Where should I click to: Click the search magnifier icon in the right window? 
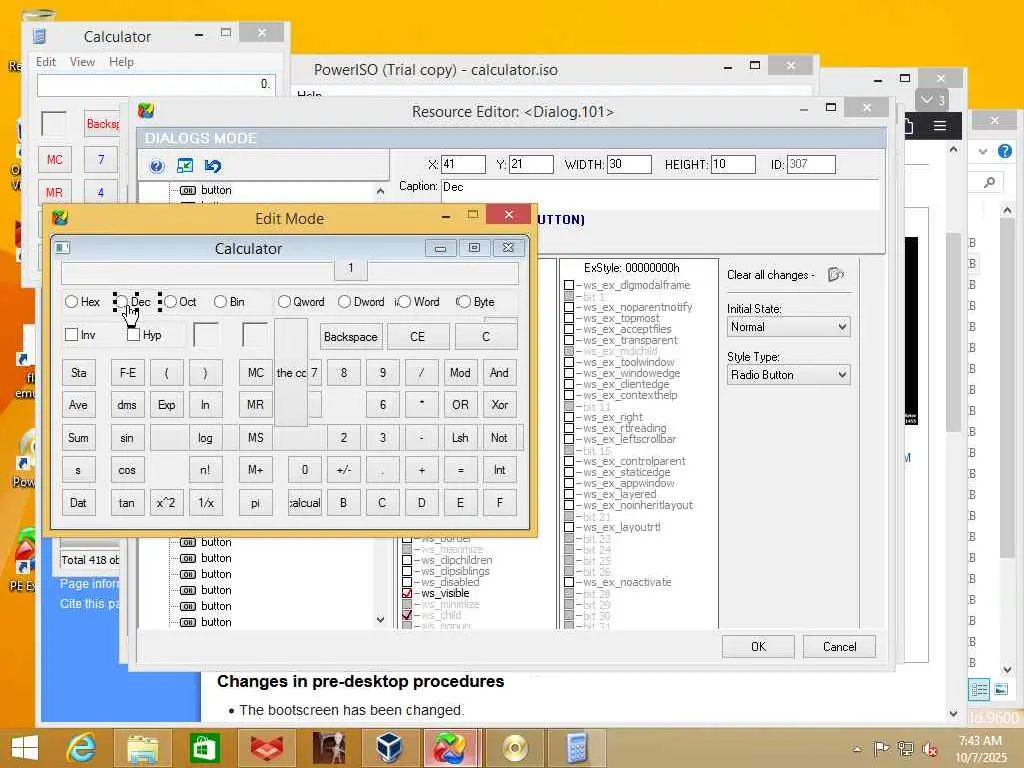coord(989,183)
